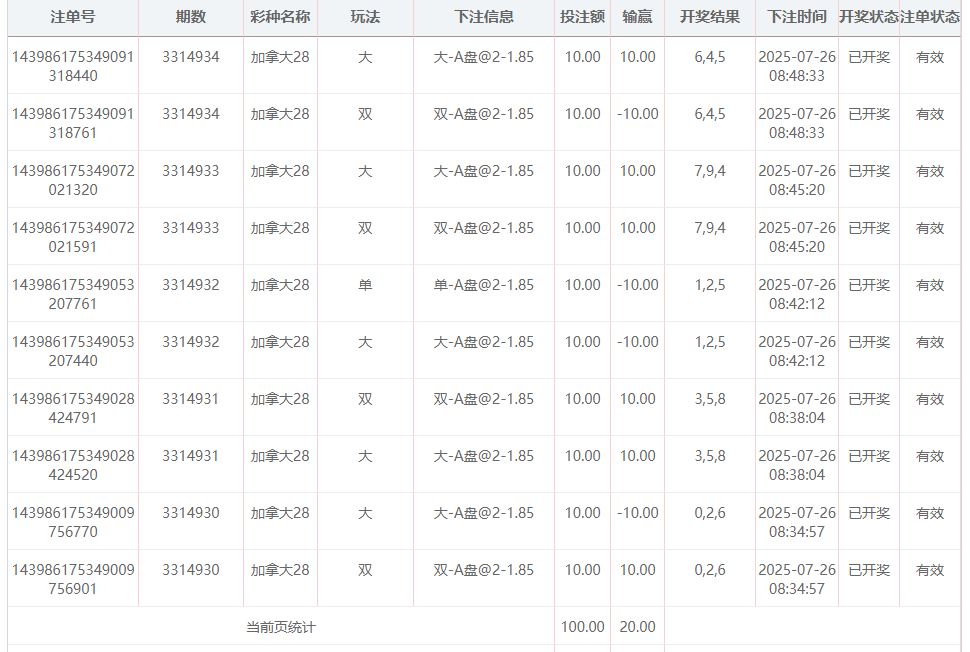Select the 下注时间 column header

click(x=797, y=17)
